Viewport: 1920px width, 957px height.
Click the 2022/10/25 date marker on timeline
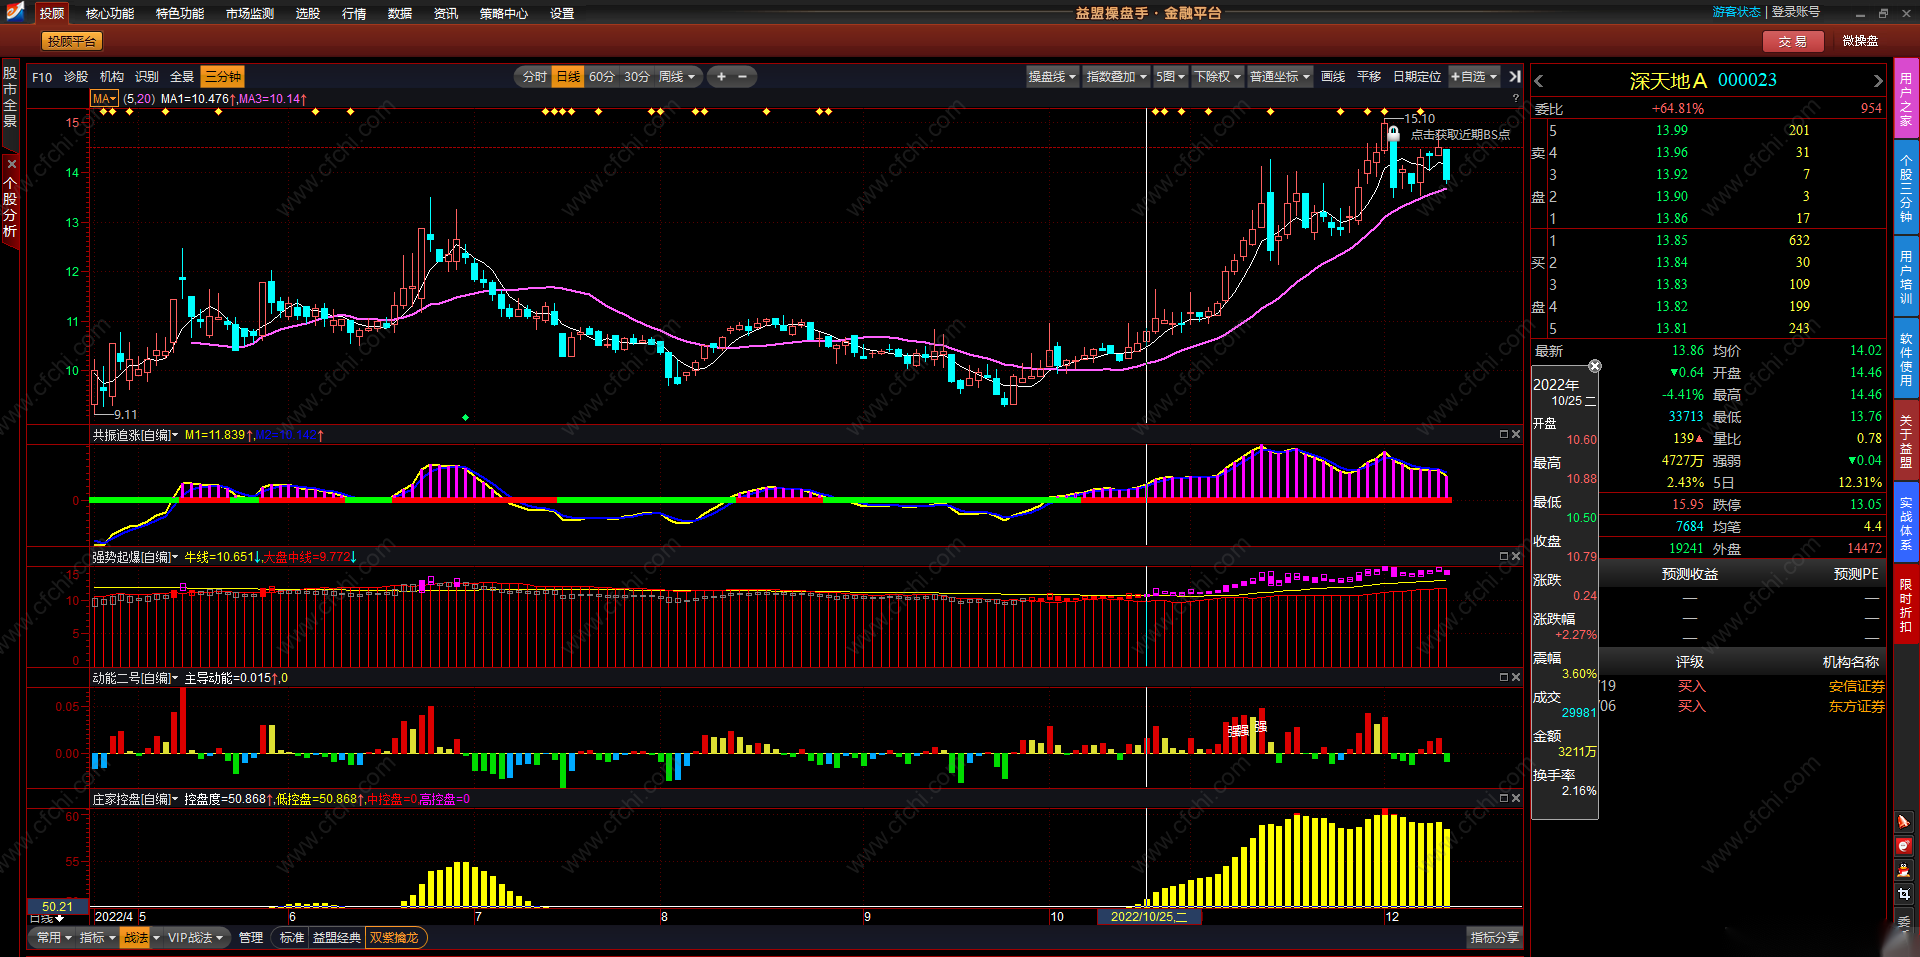(x=1148, y=917)
